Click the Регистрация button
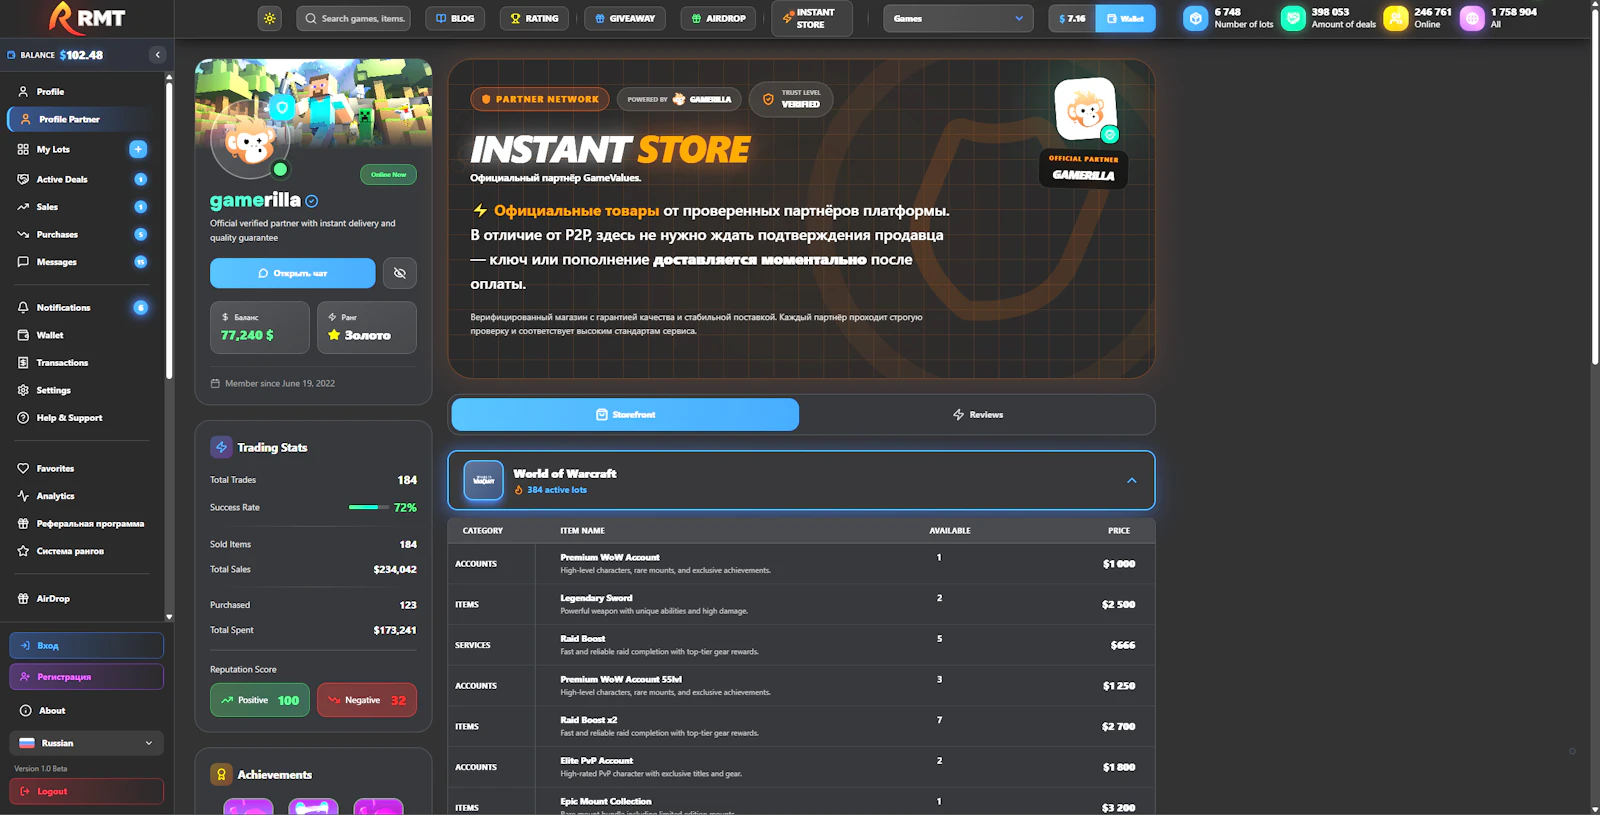The height and width of the screenshot is (815, 1600). pyautogui.click(x=87, y=677)
